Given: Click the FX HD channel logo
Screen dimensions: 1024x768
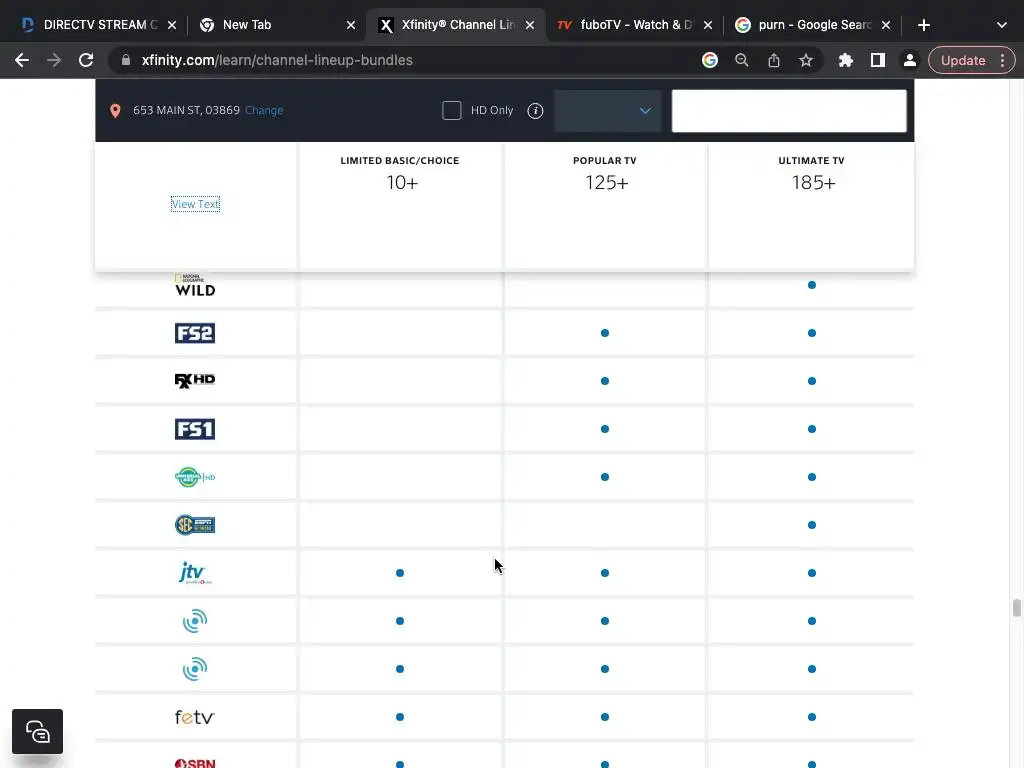Looking at the screenshot, I should click(x=195, y=380).
